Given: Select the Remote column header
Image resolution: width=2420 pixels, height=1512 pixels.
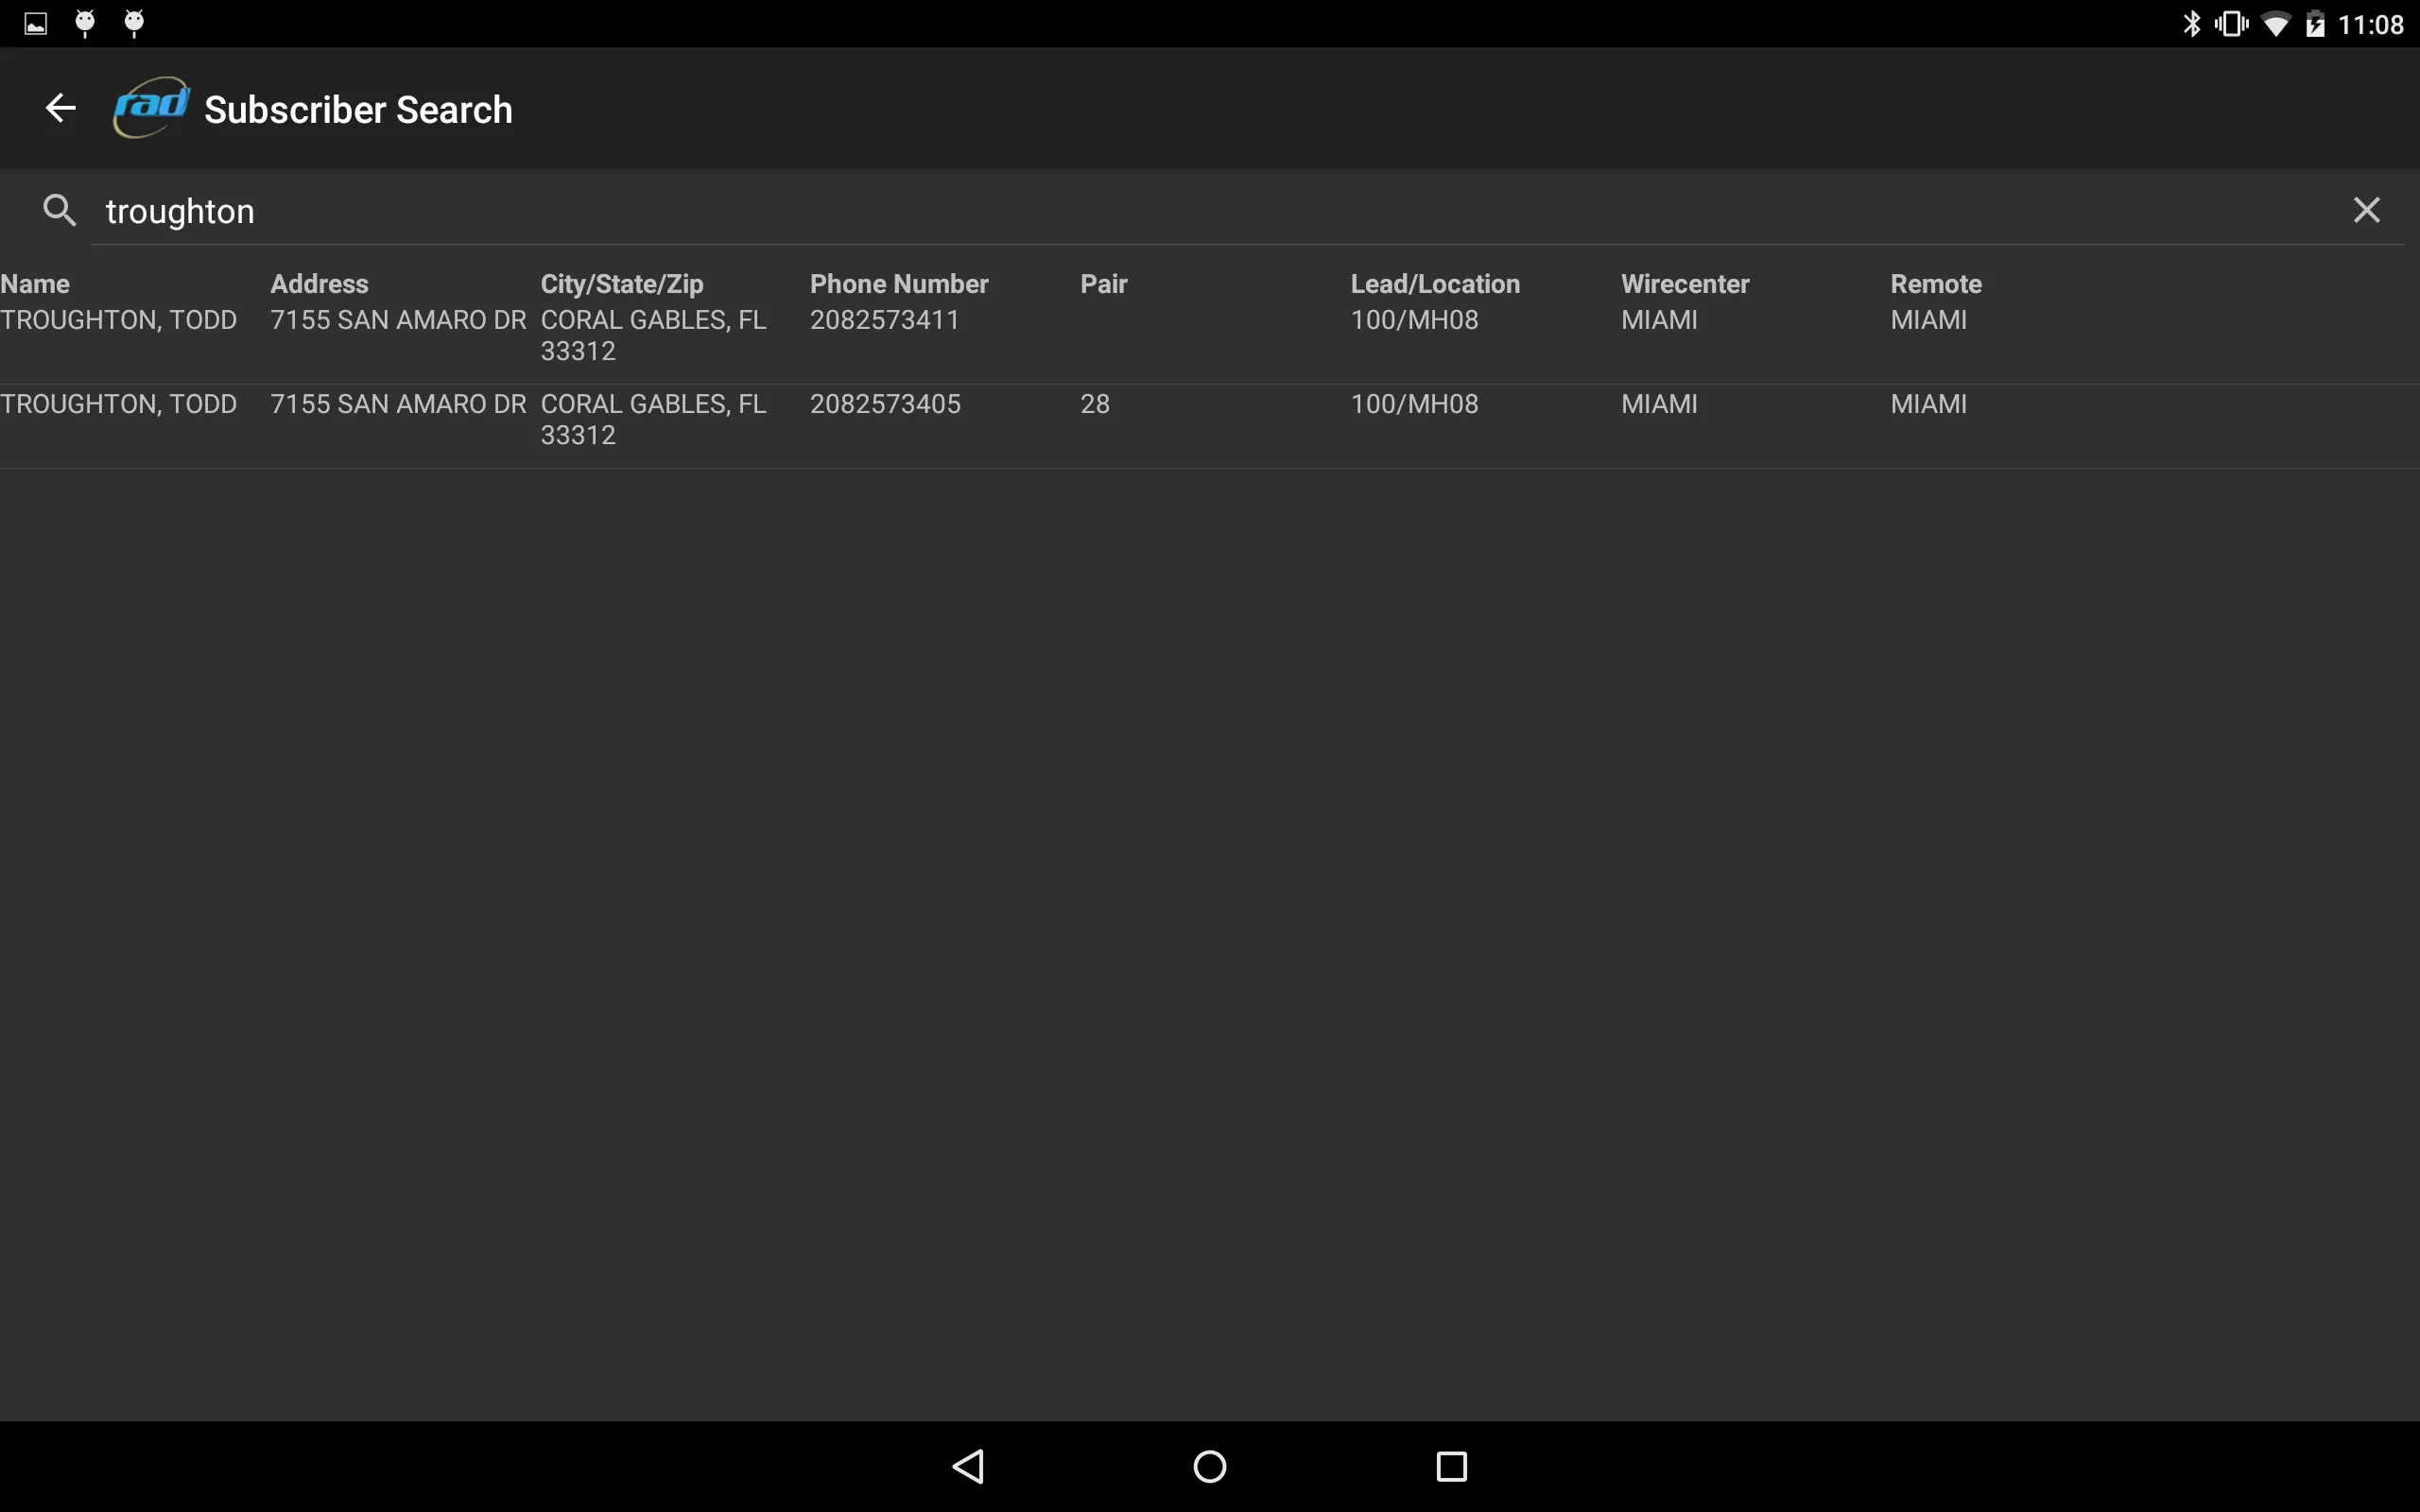Looking at the screenshot, I should [1936, 284].
